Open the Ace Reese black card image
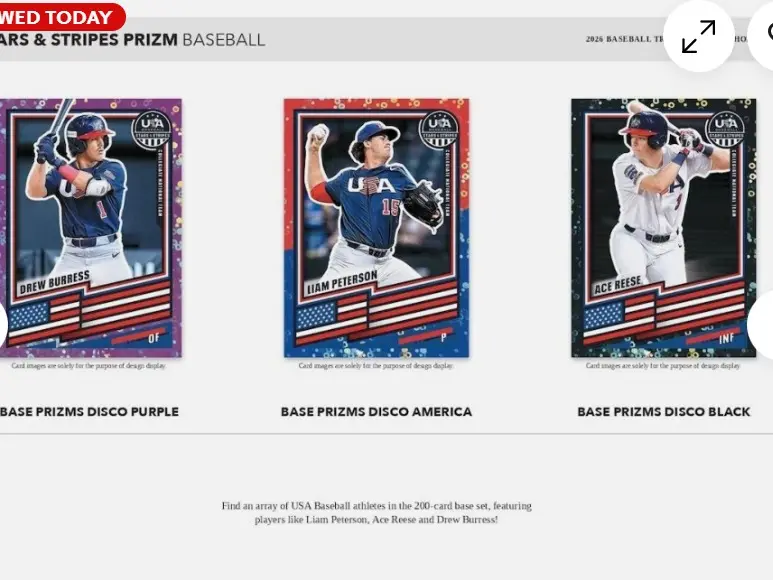This screenshot has height=580, width=773. pyautogui.click(x=664, y=228)
